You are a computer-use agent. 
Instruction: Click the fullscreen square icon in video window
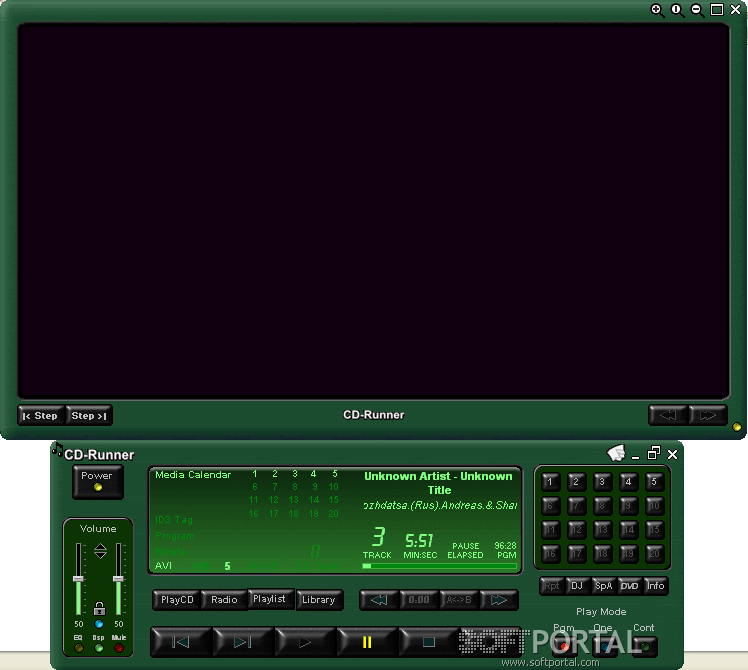pyautogui.click(x=717, y=10)
